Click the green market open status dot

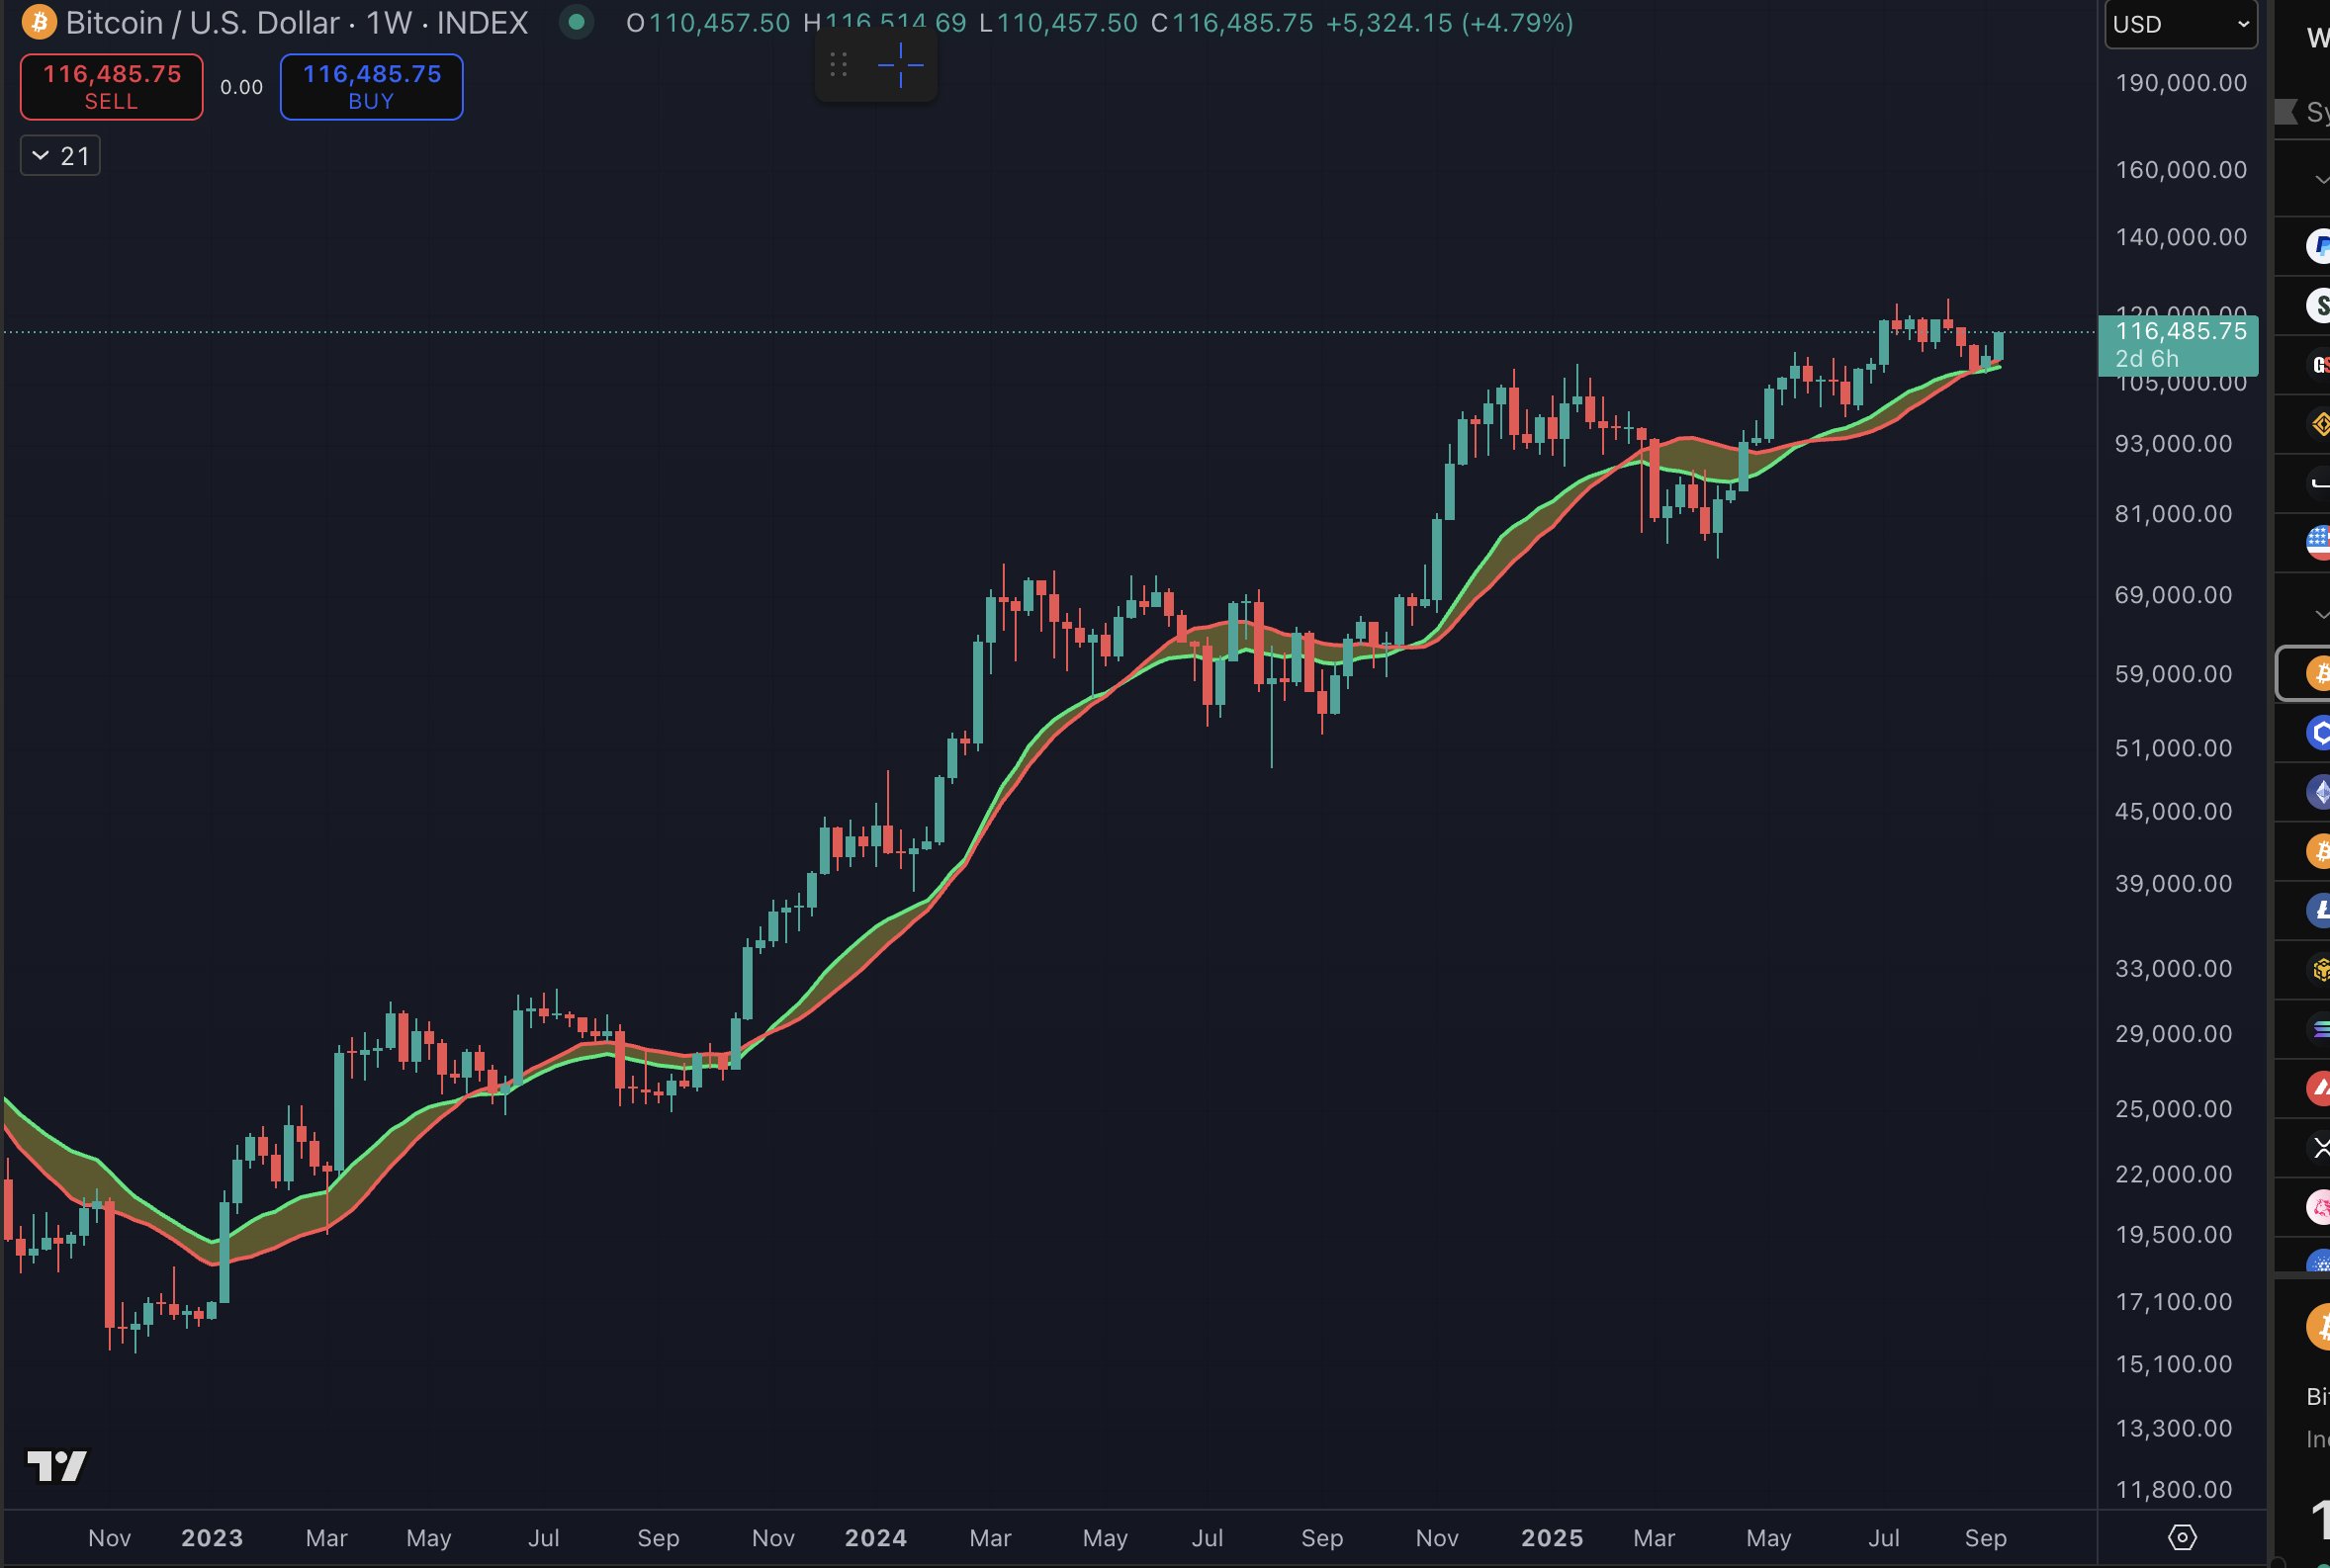point(576,22)
